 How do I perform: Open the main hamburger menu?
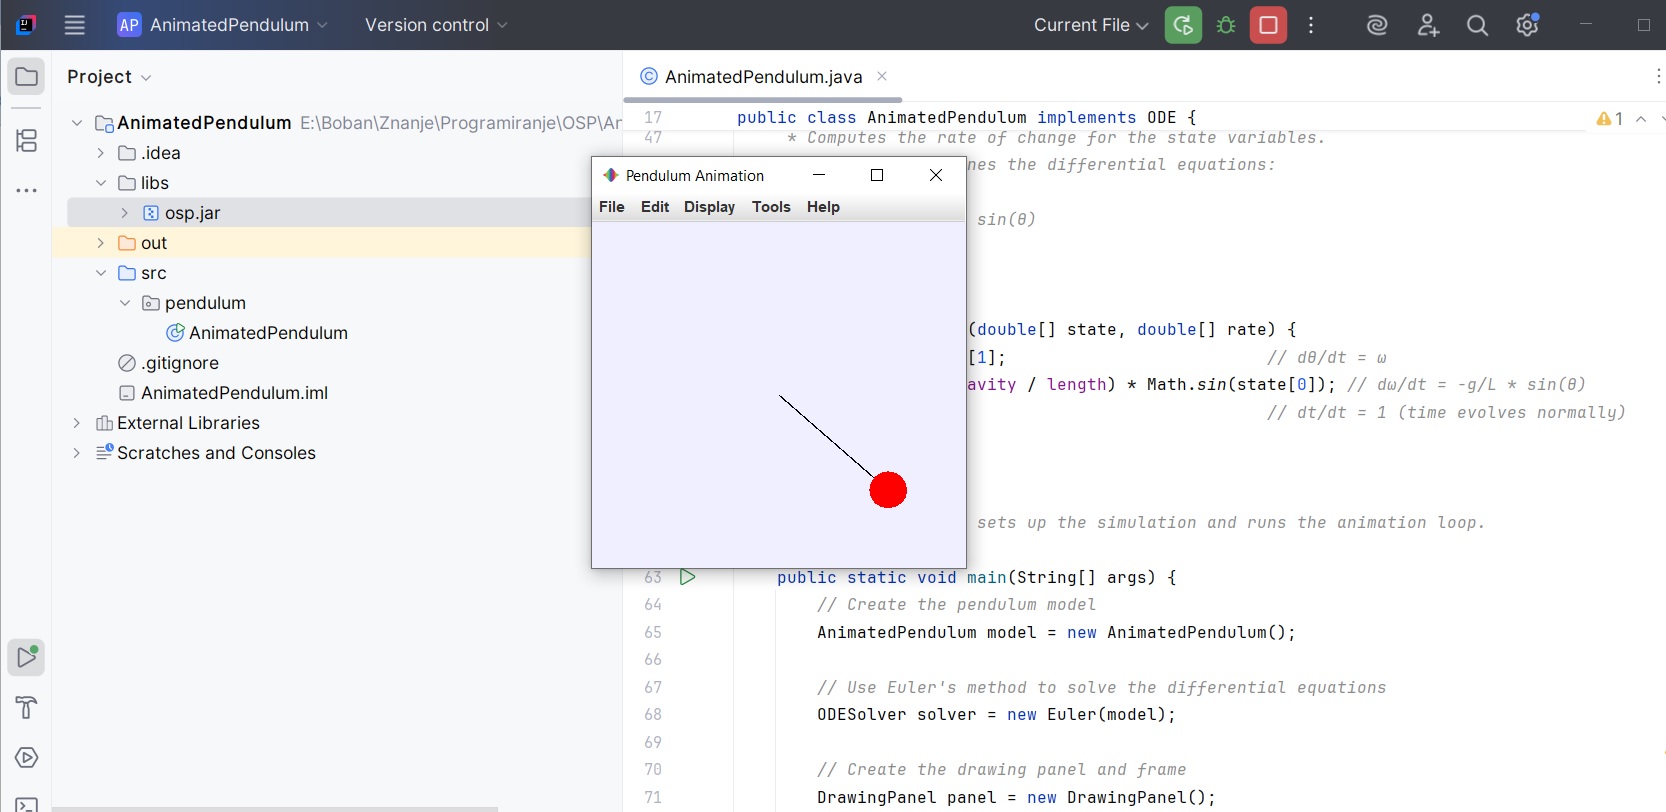click(x=75, y=25)
